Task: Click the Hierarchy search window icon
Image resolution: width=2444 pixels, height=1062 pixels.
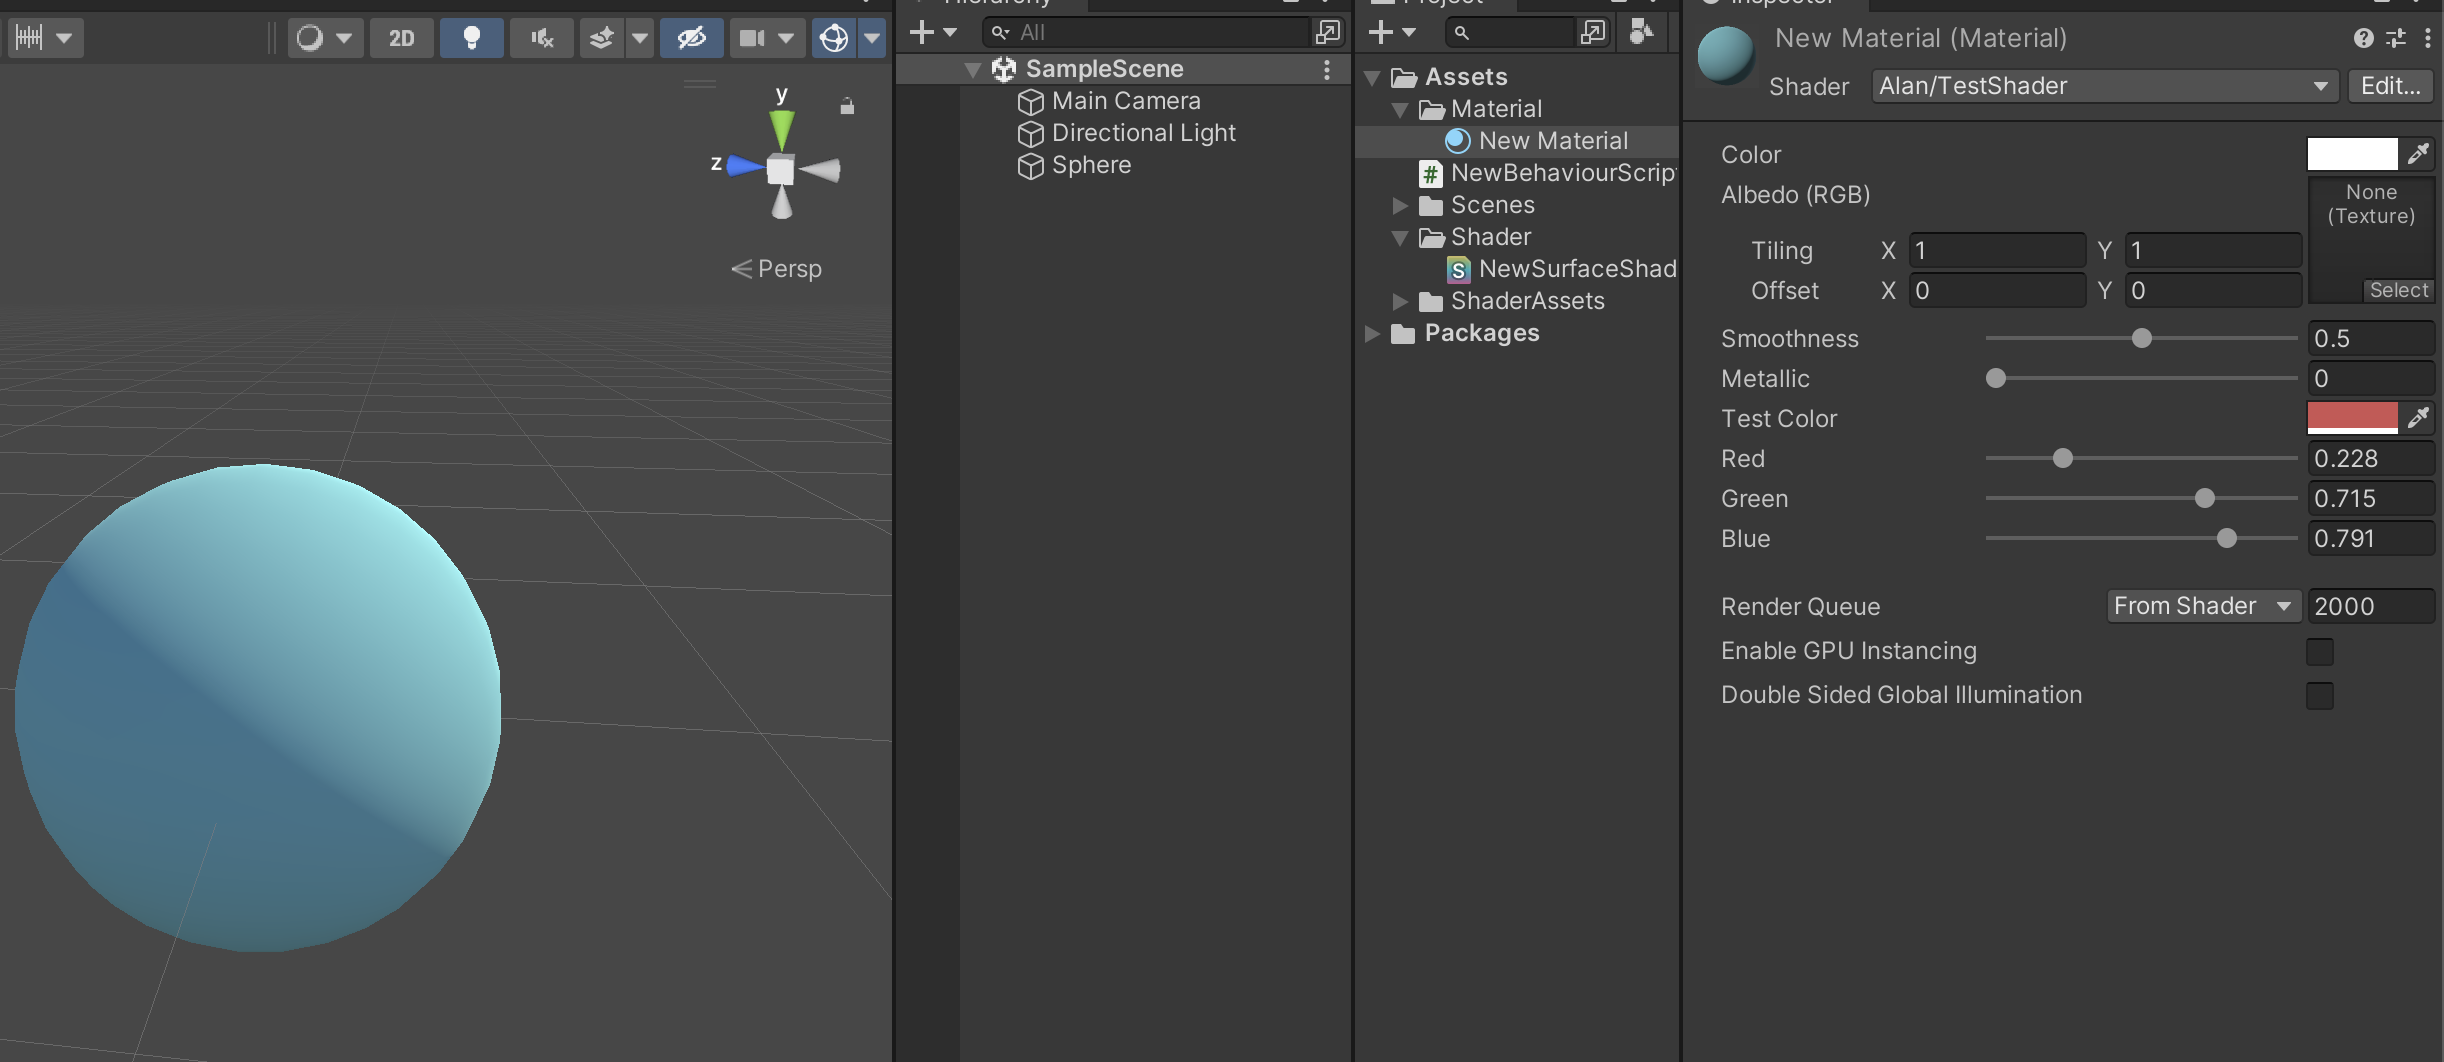Action: [1327, 33]
